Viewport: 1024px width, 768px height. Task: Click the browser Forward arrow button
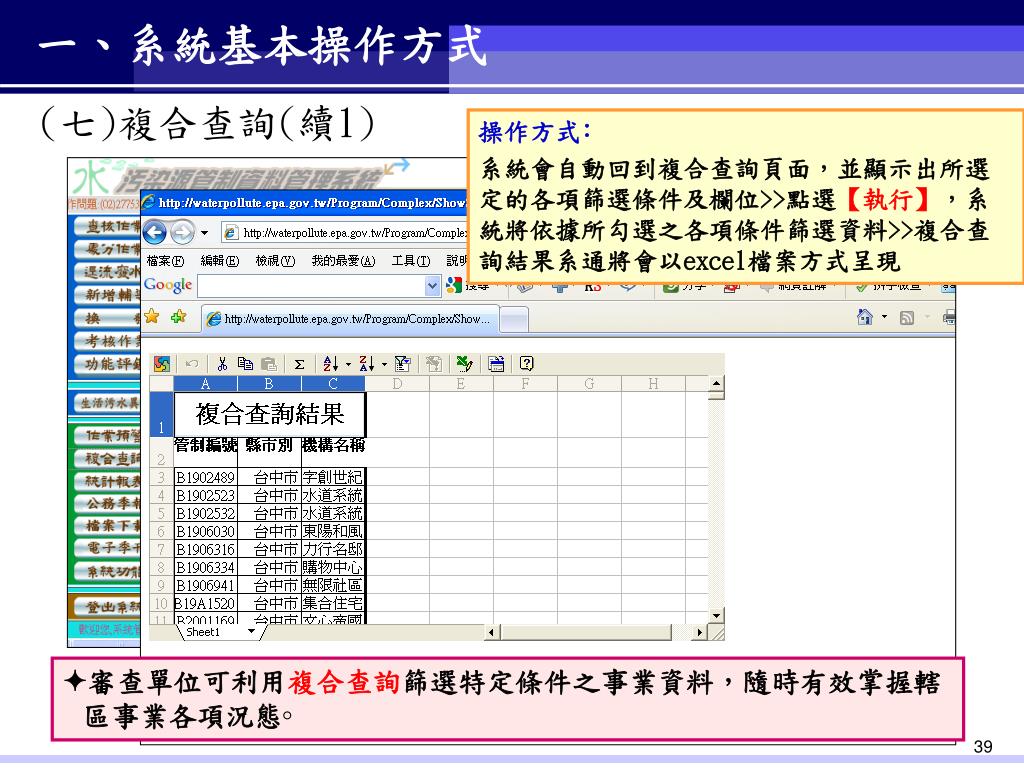182,232
